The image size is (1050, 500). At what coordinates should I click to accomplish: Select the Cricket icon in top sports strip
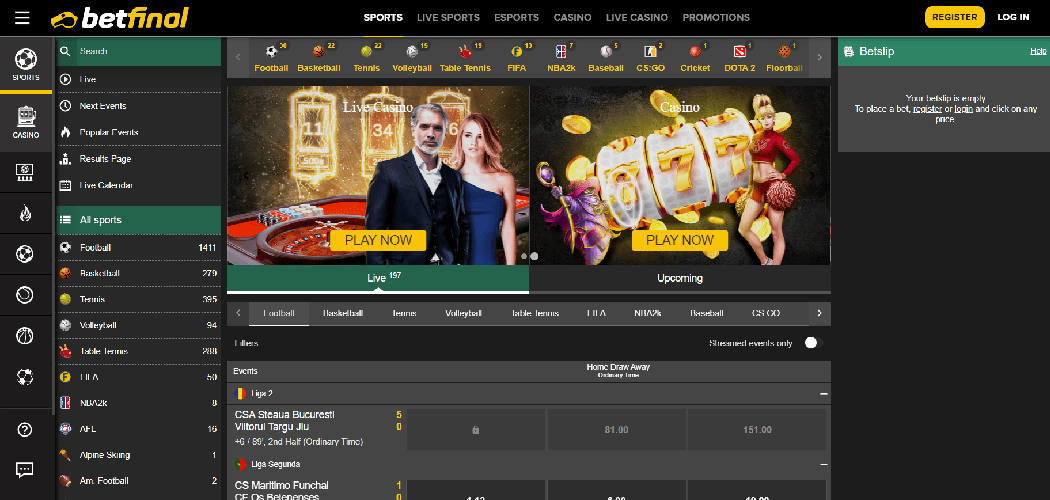click(695, 57)
